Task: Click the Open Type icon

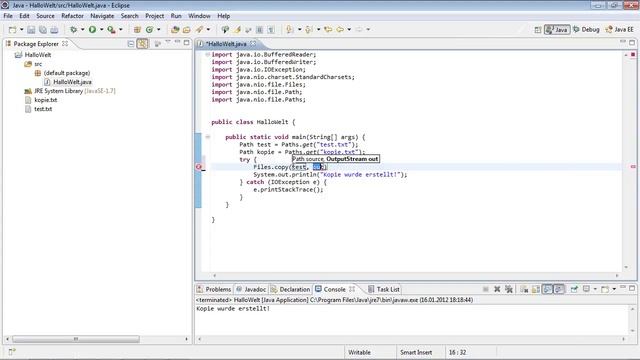Action: 175,30
